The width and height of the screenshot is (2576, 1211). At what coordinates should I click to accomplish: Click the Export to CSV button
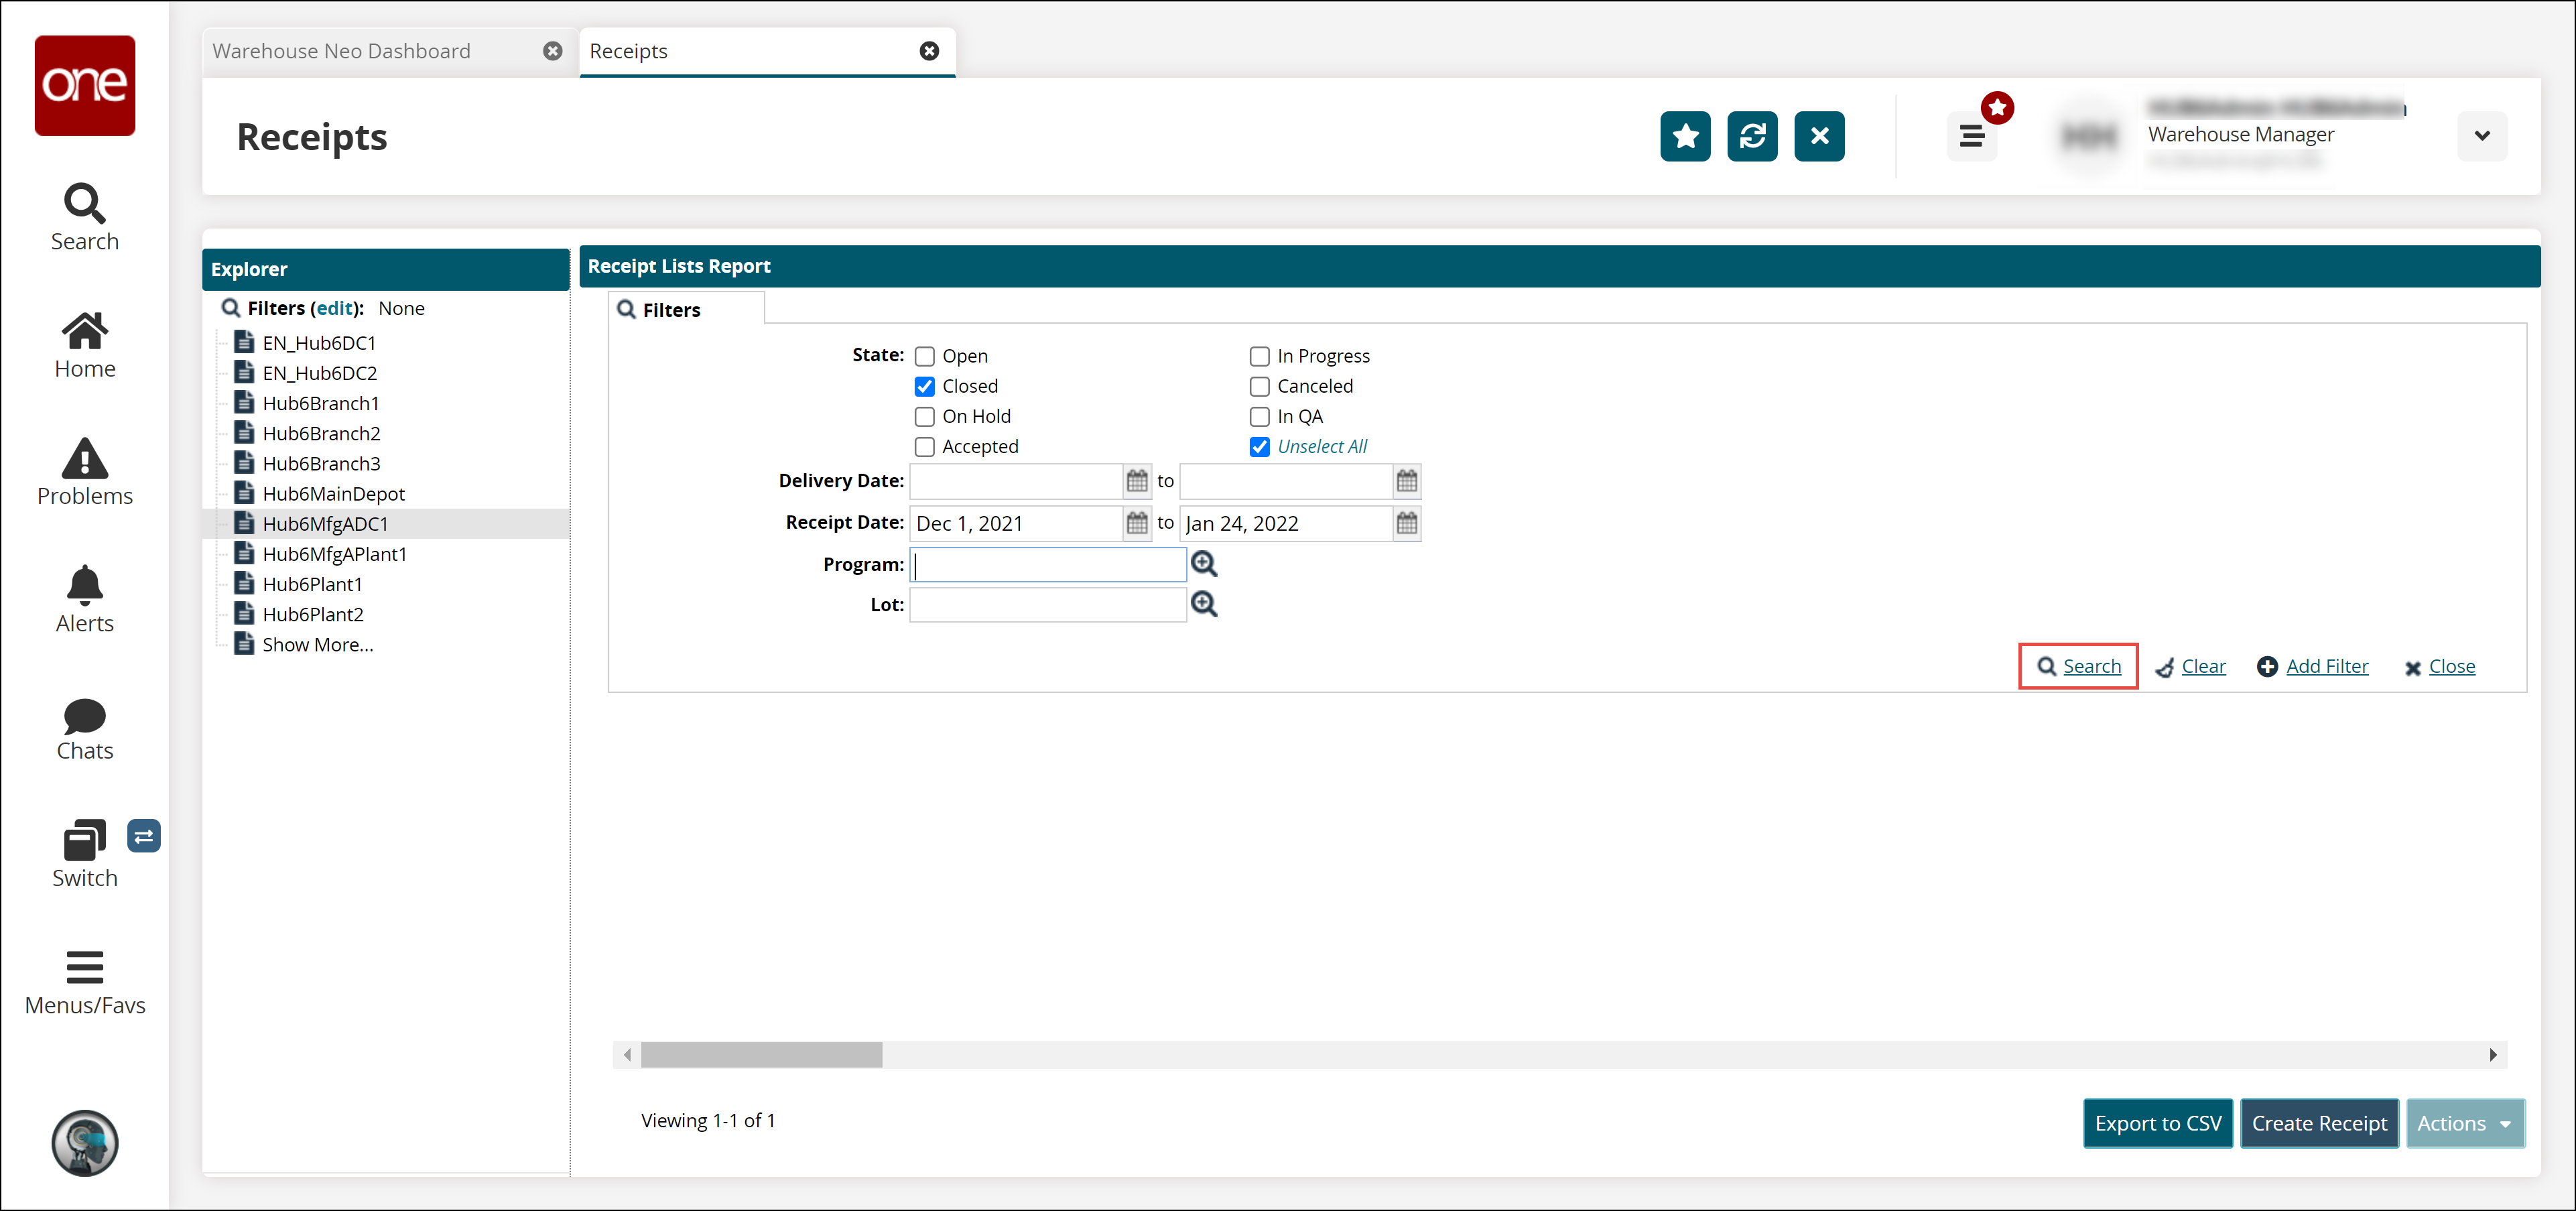pos(2157,1123)
